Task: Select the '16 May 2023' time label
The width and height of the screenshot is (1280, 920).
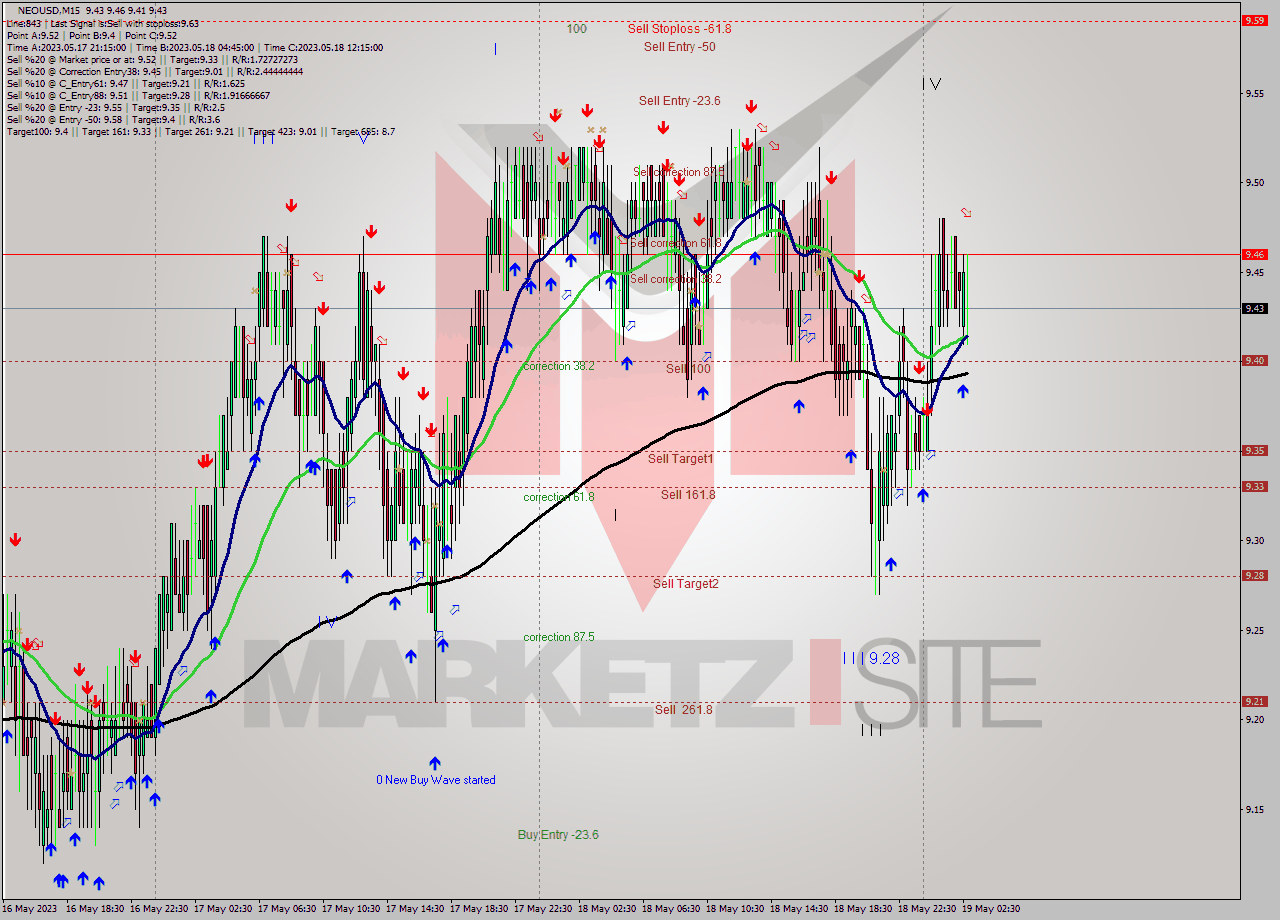Action: [x=29, y=909]
